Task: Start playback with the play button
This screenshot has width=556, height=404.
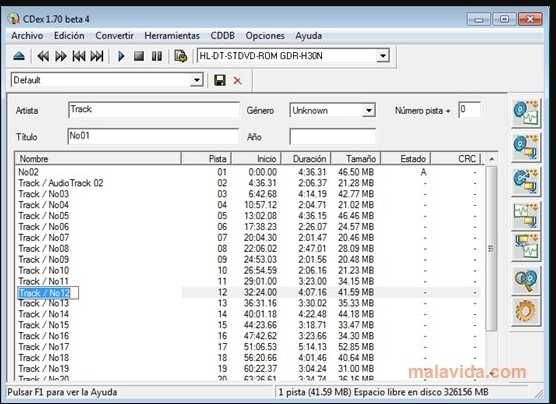Action: [x=121, y=56]
